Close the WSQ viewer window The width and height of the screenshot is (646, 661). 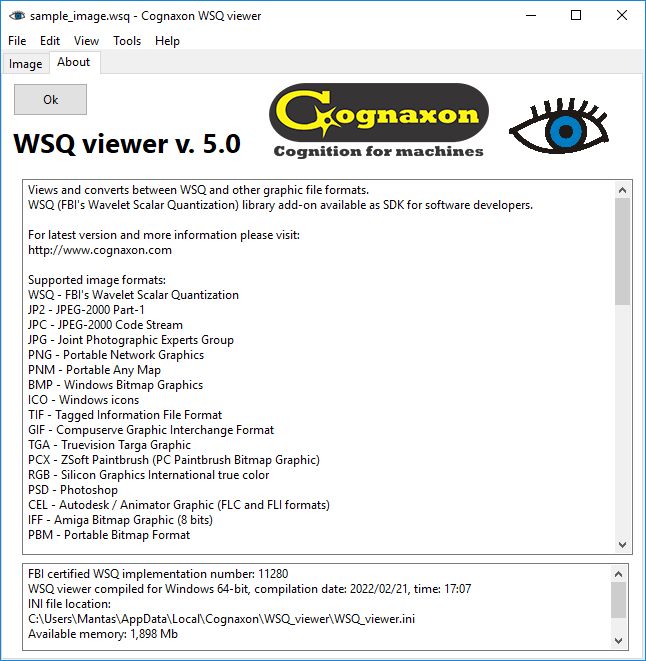pyautogui.click(x=622, y=16)
